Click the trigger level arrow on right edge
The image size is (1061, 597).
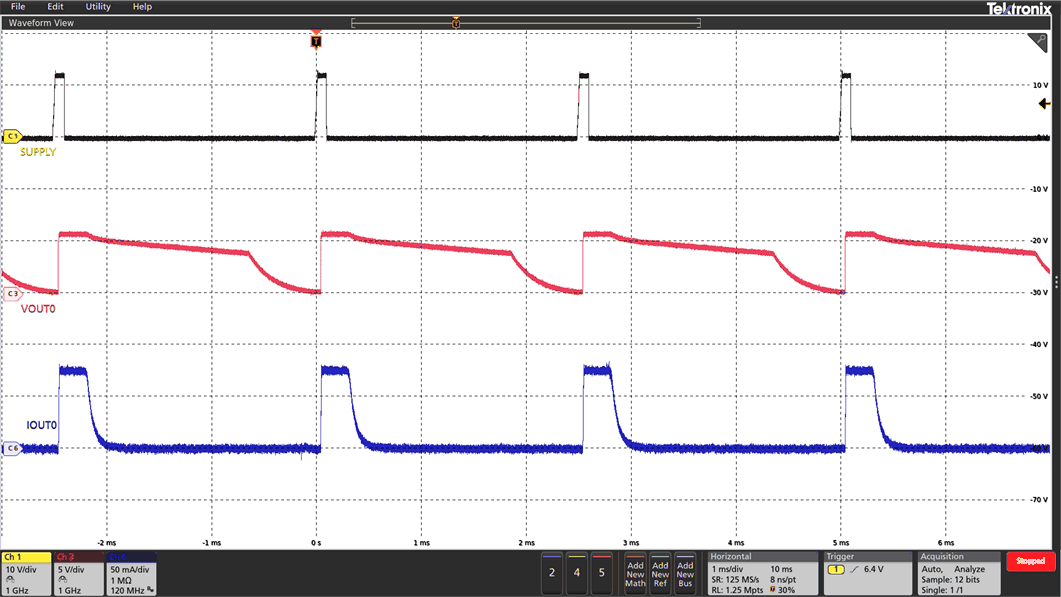(1043, 103)
